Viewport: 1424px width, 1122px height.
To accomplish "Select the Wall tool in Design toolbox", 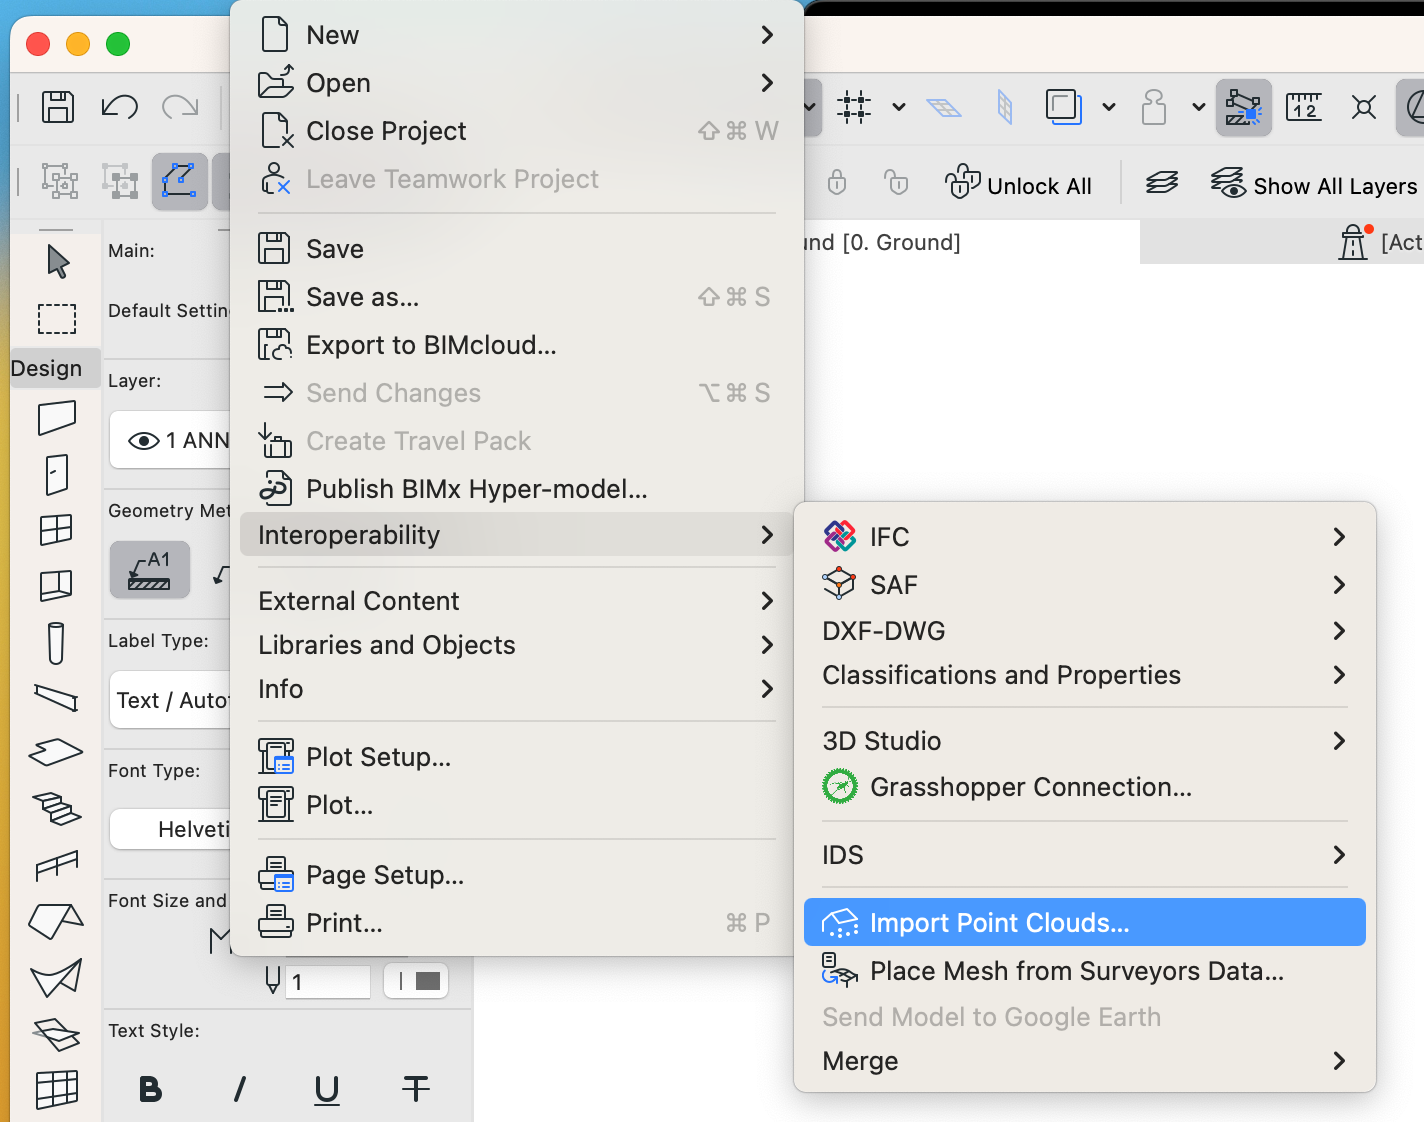I will [57, 418].
